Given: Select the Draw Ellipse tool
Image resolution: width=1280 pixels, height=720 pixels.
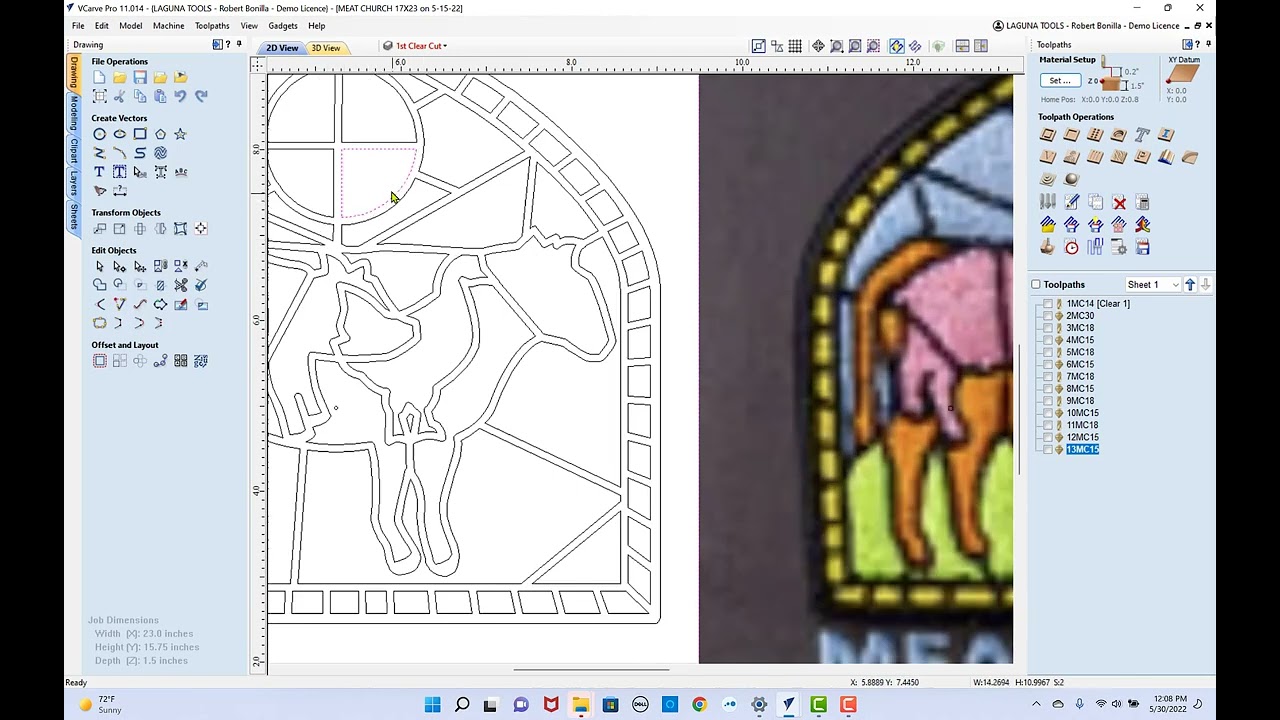Looking at the screenshot, I should point(119,134).
